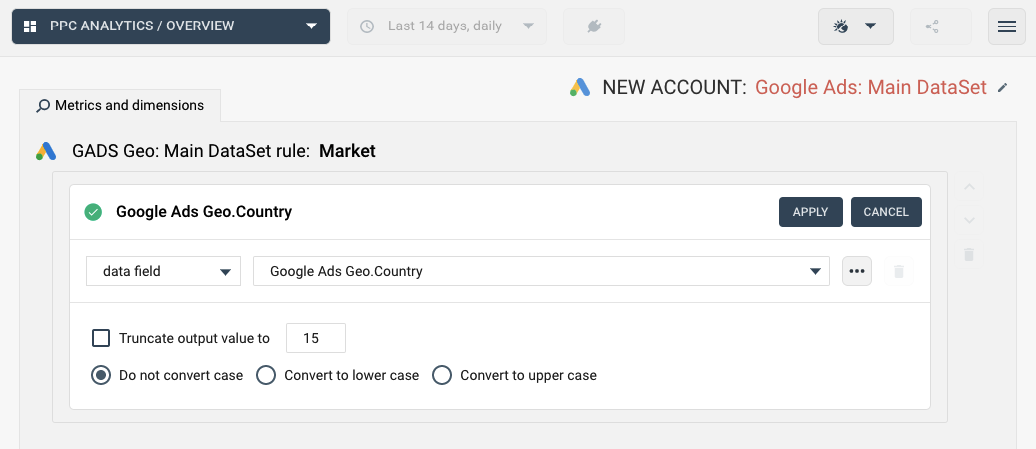Click the trash icon in data field row
This screenshot has height=449, width=1036.
click(x=899, y=271)
